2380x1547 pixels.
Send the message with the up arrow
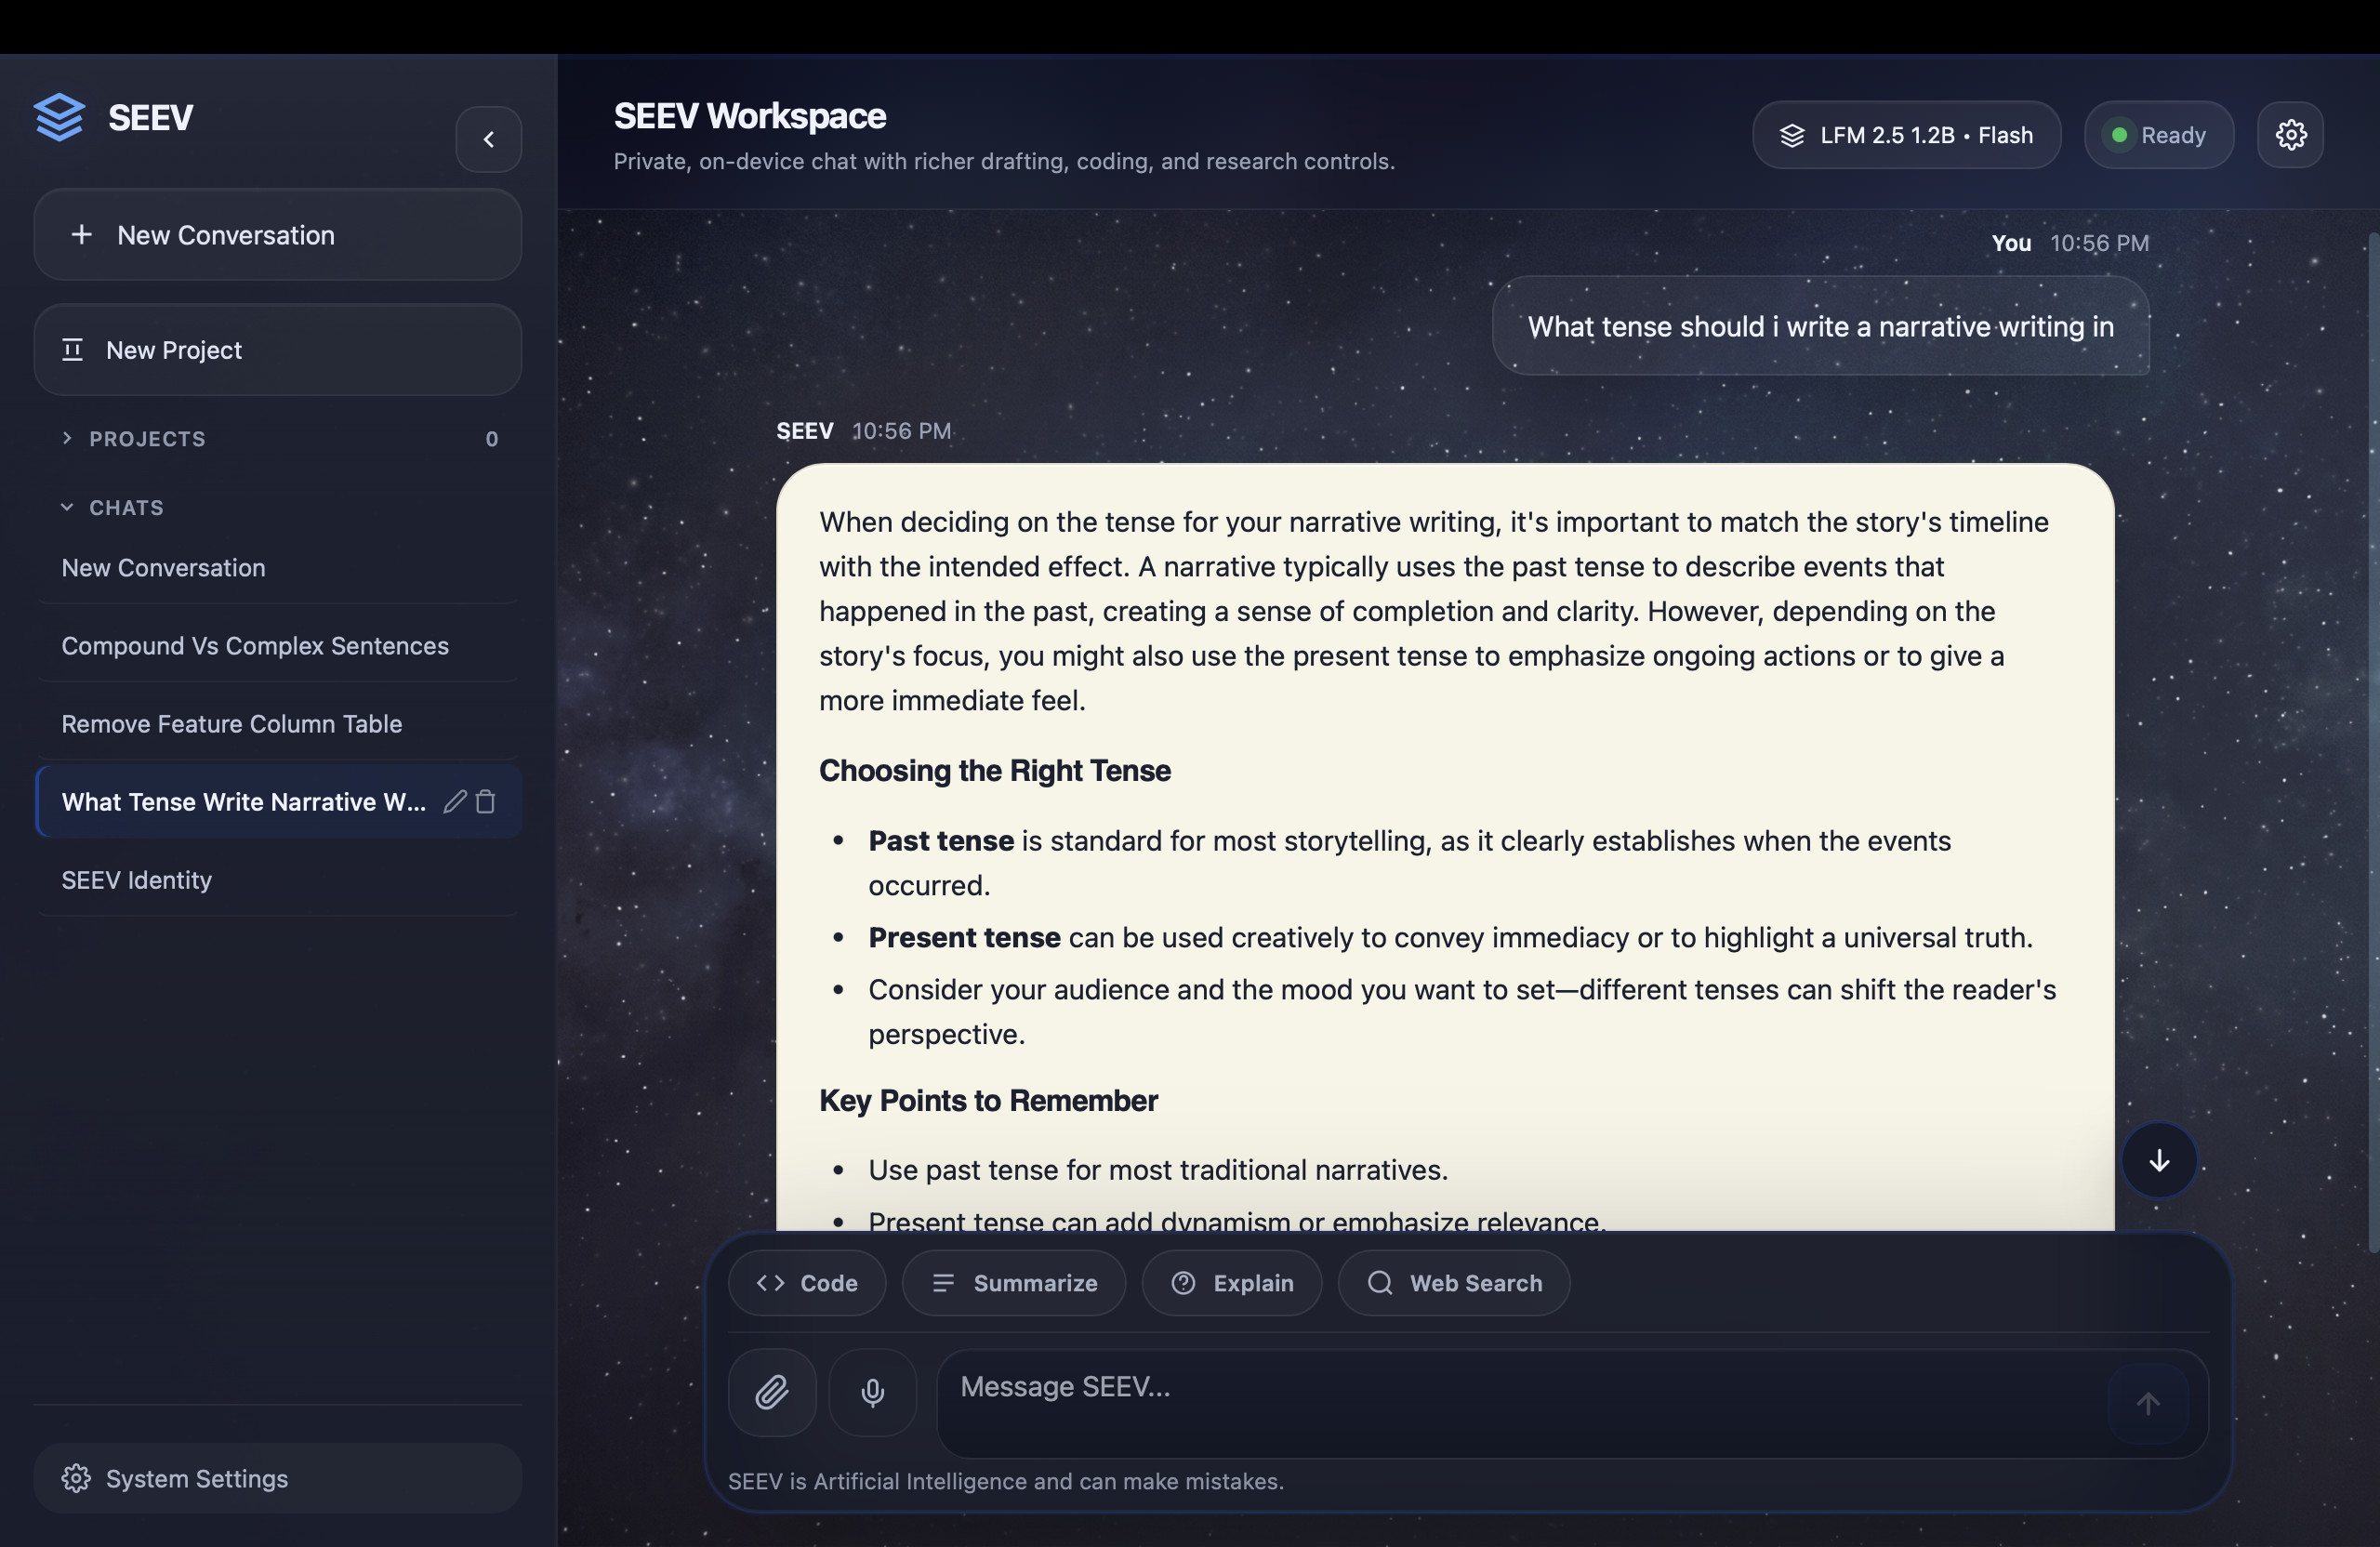pos(2148,1404)
